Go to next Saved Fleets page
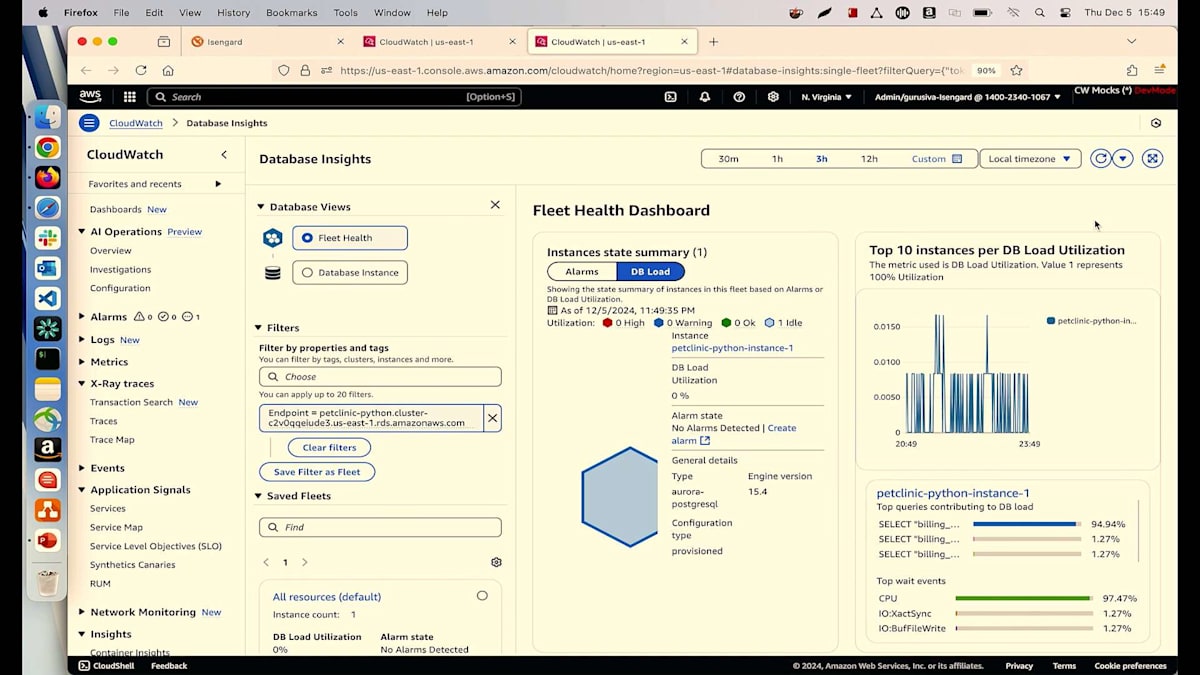This screenshot has height=675, width=1200. [305, 563]
